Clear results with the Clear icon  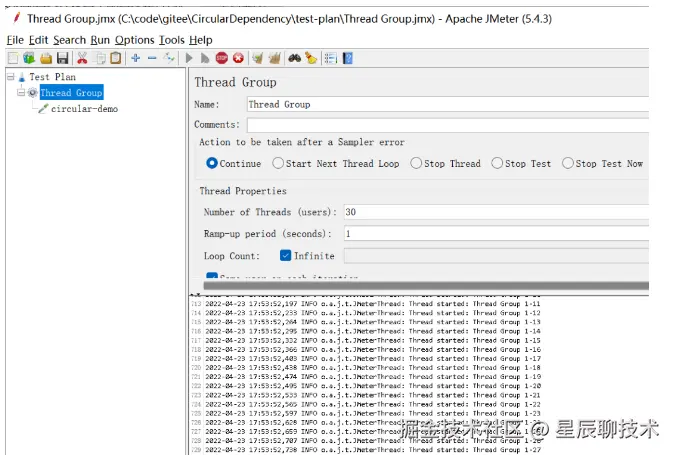(x=257, y=58)
